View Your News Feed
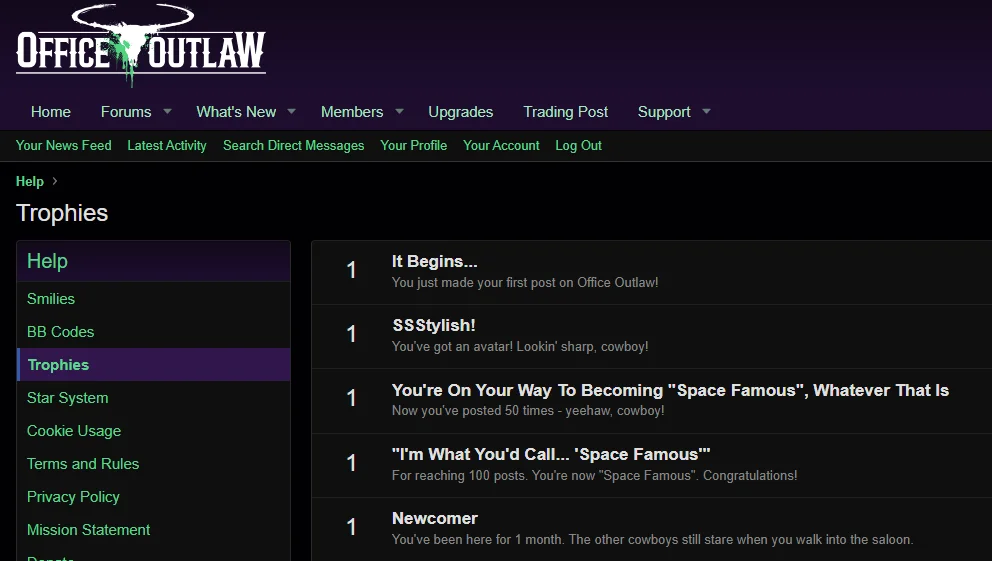 click(64, 145)
